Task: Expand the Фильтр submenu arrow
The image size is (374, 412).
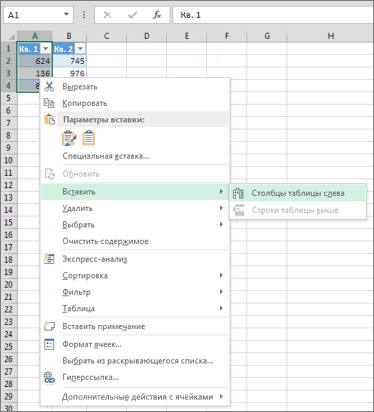Action: (221, 292)
